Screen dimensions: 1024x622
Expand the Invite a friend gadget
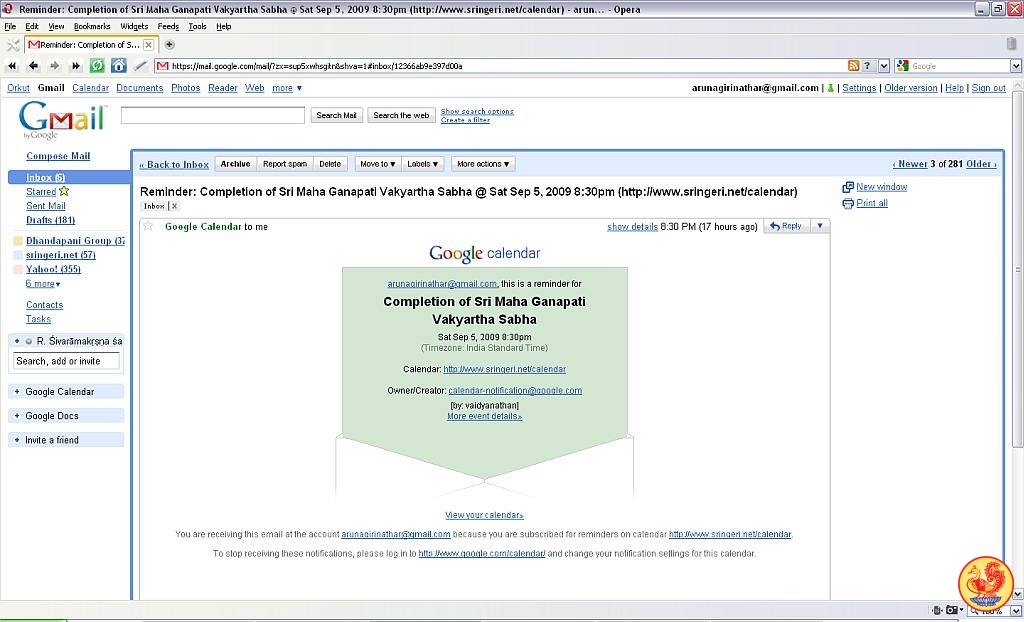click(x=17, y=440)
